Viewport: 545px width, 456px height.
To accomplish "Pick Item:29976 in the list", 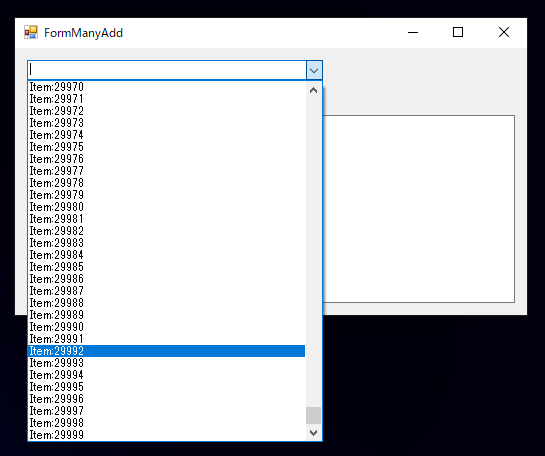I will coord(166,159).
